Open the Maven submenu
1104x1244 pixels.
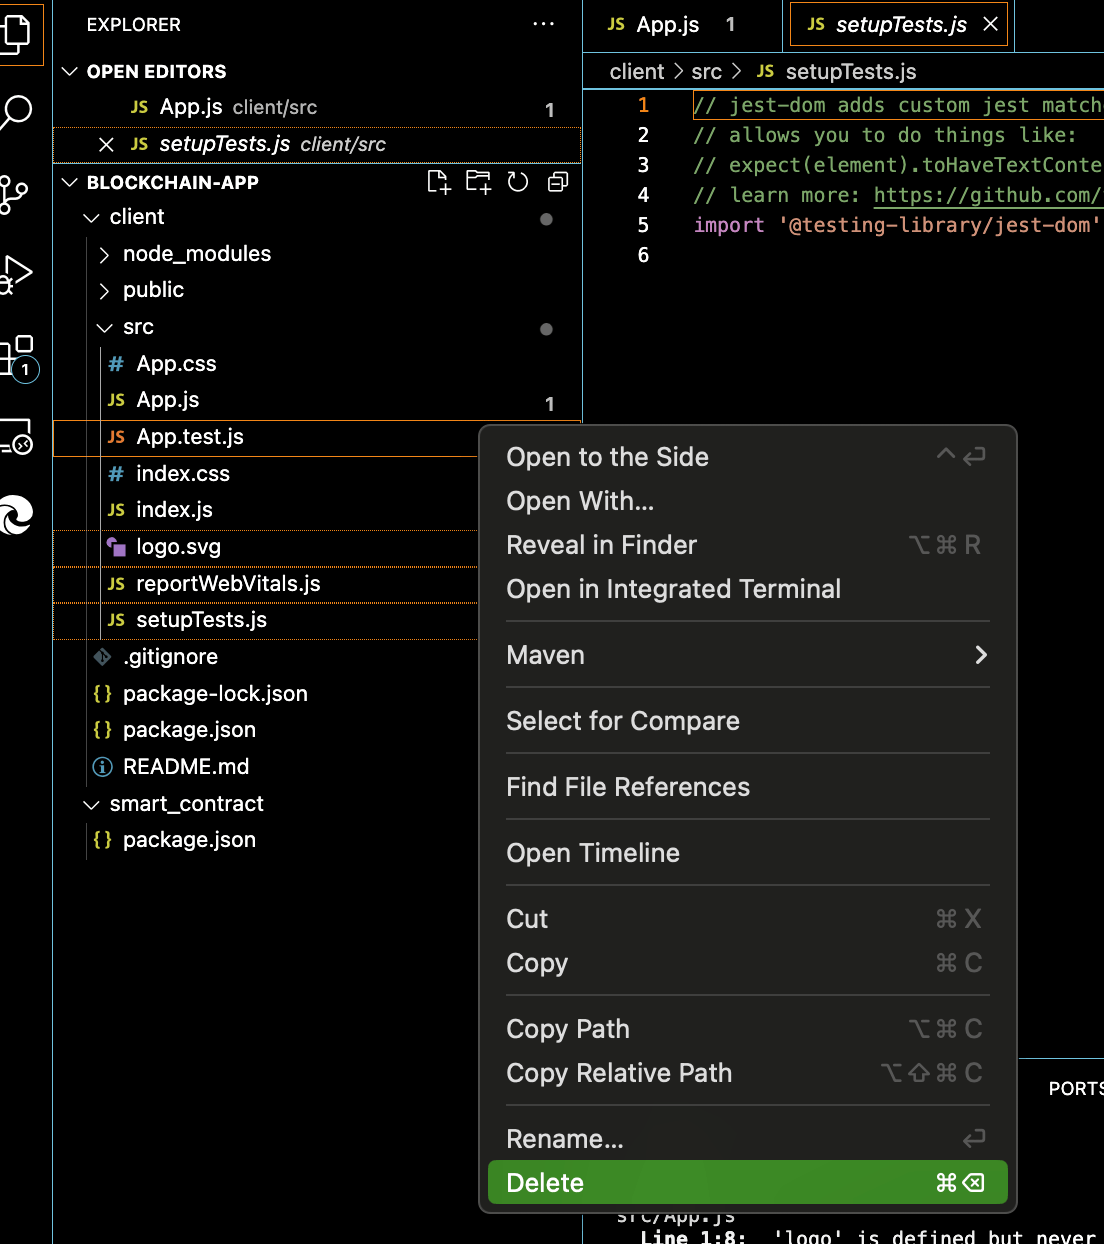click(x=747, y=655)
